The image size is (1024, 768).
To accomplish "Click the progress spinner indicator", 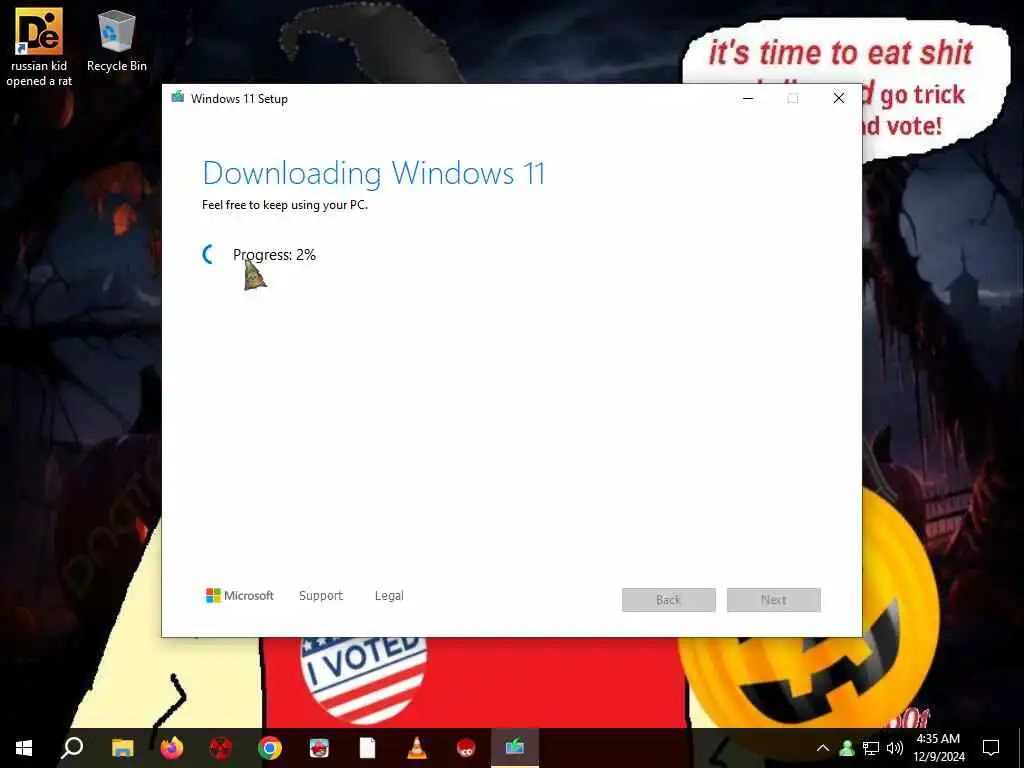I will [x=208, y=255].
